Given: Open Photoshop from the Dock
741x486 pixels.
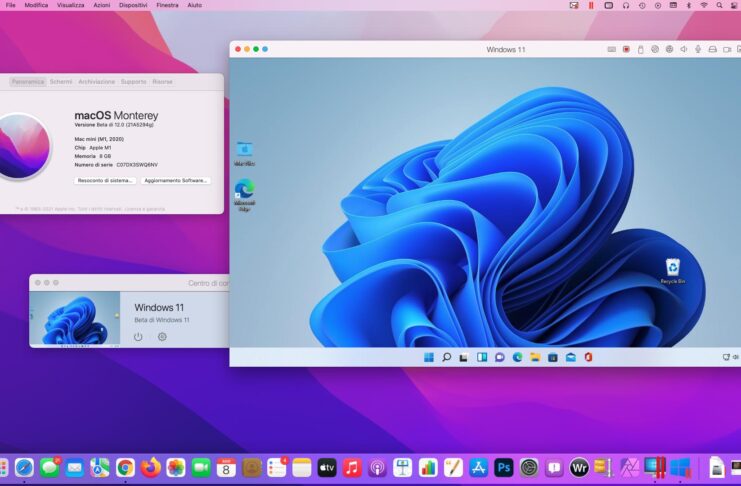Looking at the screenshot, I should [504, 468].
